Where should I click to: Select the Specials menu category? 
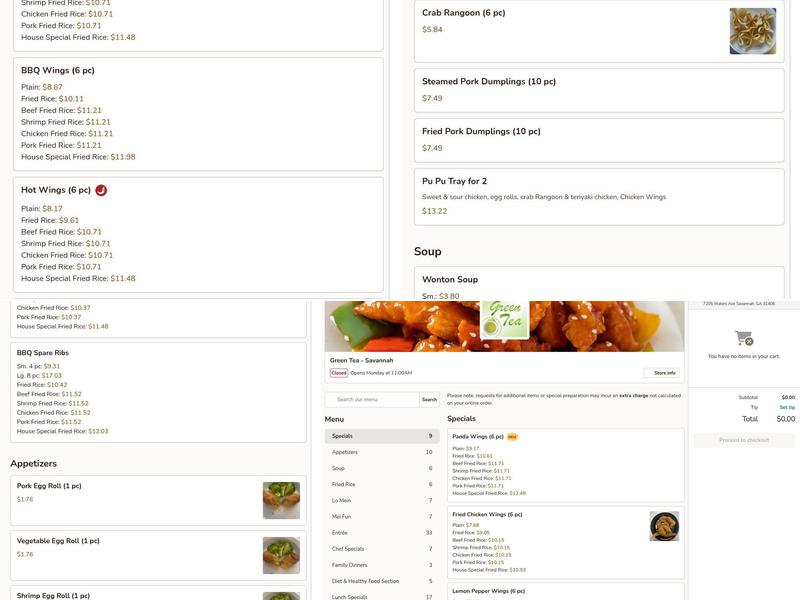[382, 436]
